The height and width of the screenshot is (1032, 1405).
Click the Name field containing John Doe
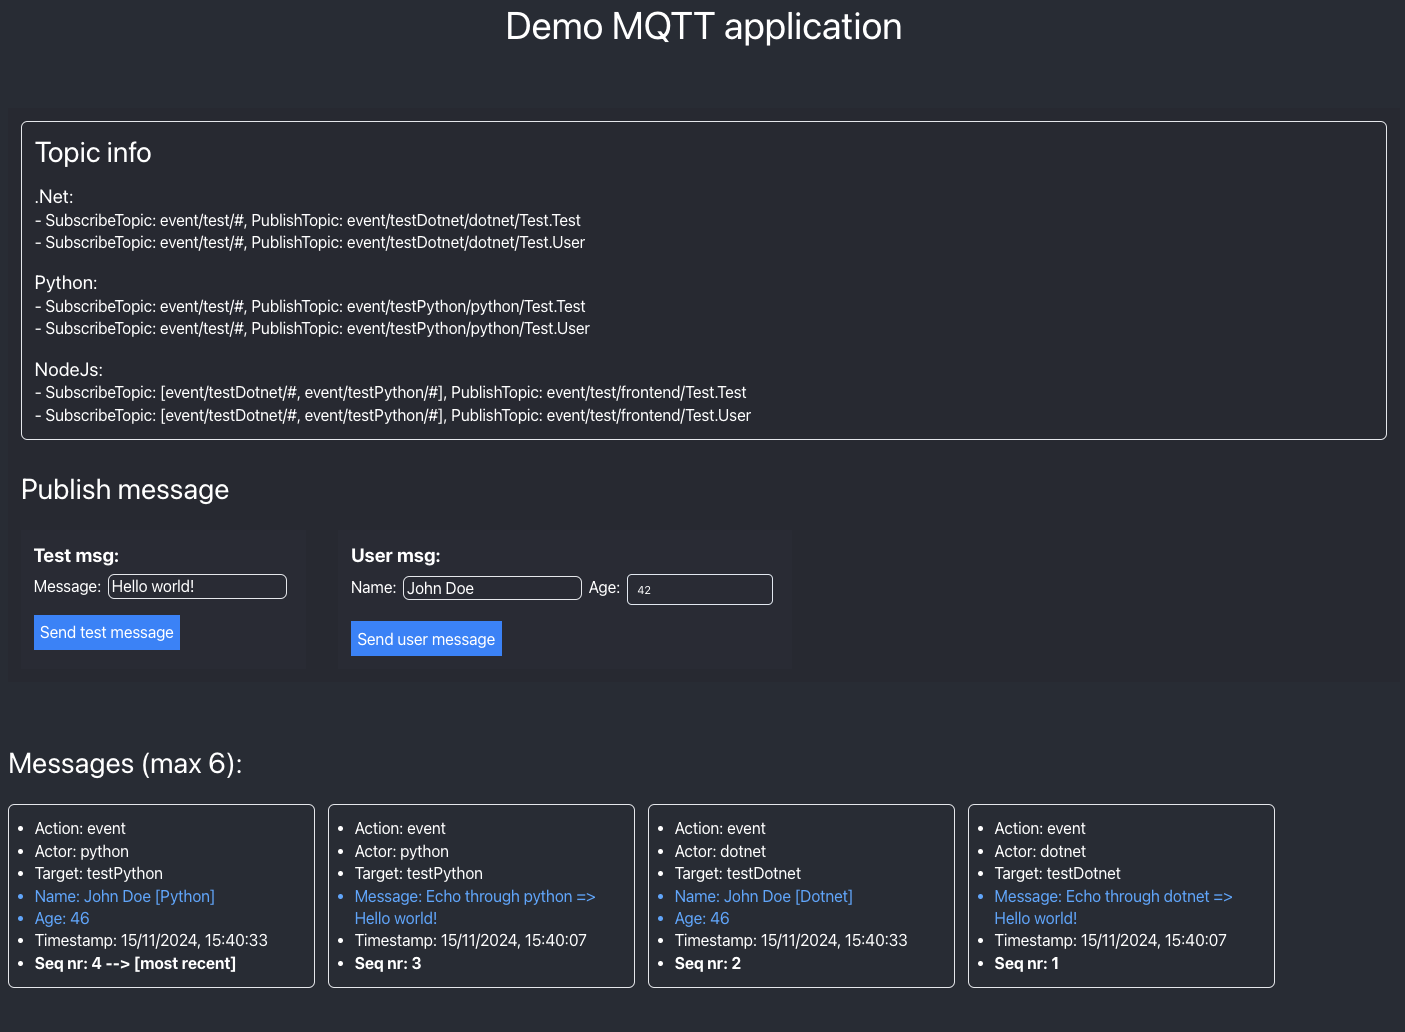pos(491,588)
